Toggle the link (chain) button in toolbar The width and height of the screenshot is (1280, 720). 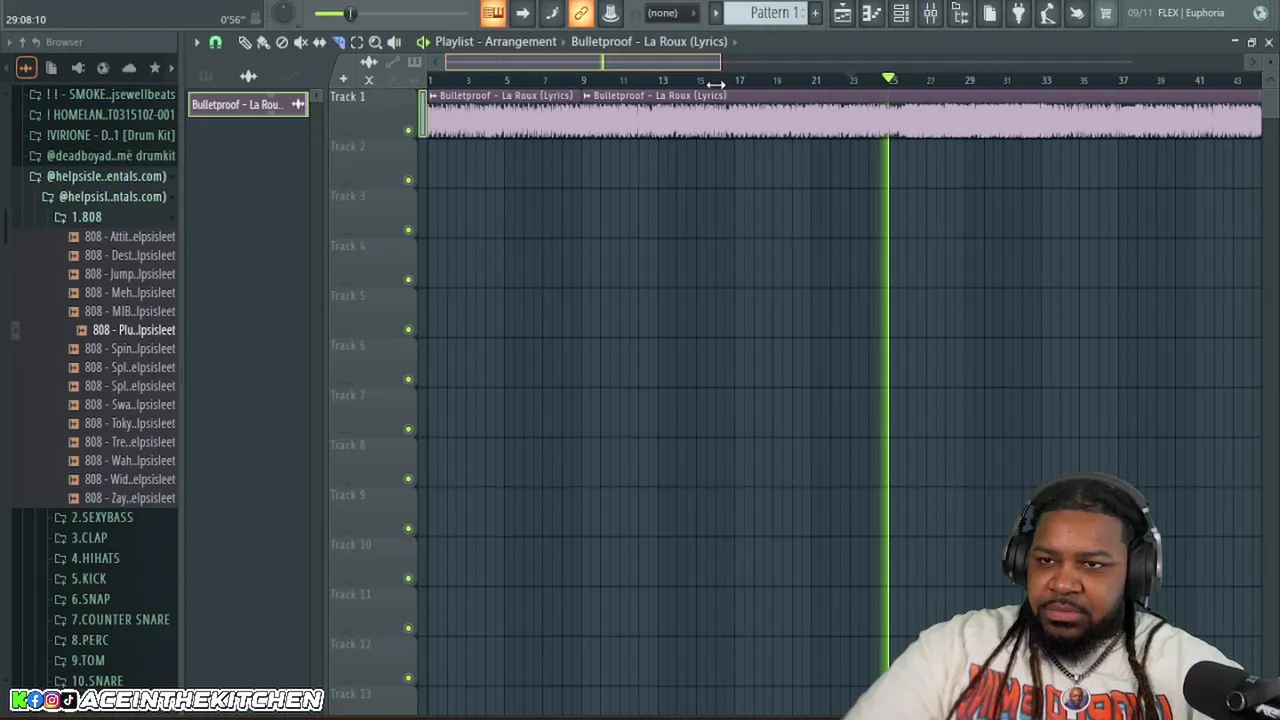pos(581,13)
